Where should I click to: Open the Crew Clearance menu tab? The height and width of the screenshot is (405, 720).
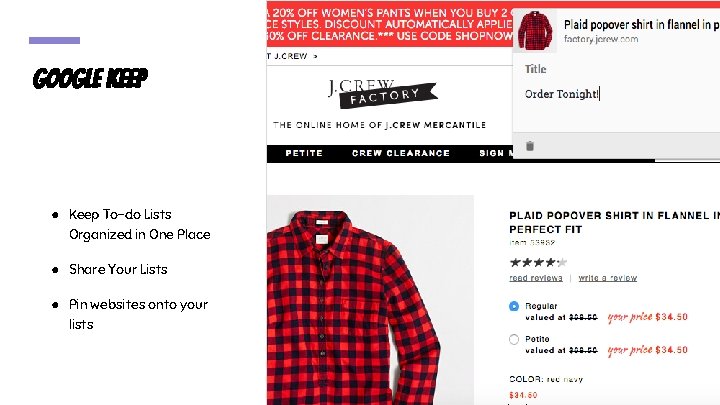(x=400, y=153)
